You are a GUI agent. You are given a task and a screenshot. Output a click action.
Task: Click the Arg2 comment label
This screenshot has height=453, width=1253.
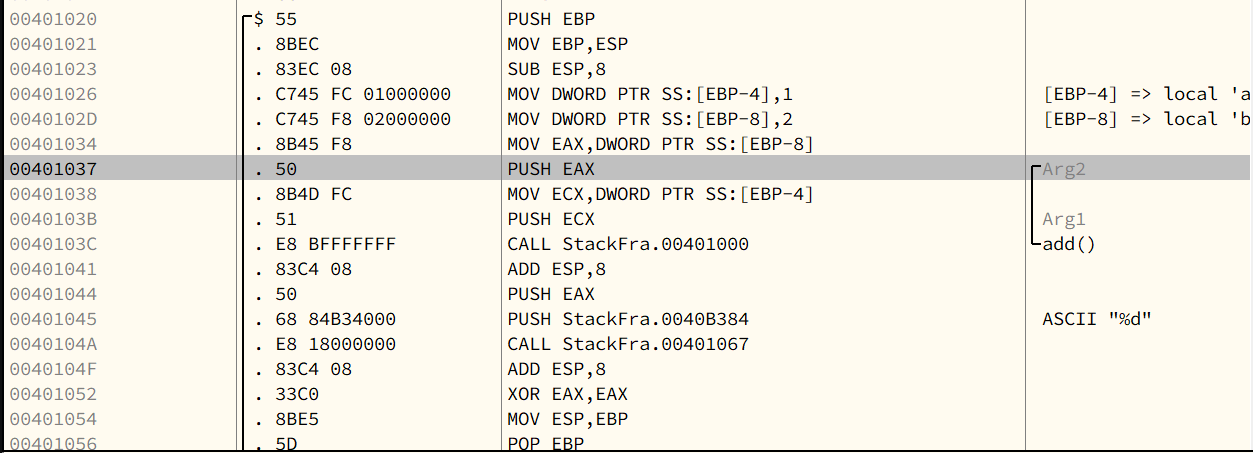pyautogui.click(x=1064, y=169)
